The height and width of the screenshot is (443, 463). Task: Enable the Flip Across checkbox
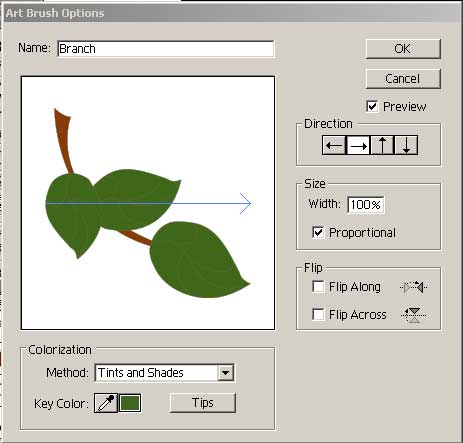(318, 314)
